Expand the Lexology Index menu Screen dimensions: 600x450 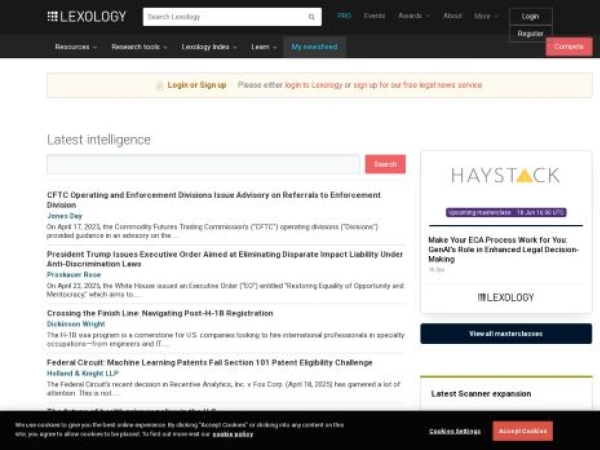click(x=209, y=47)
